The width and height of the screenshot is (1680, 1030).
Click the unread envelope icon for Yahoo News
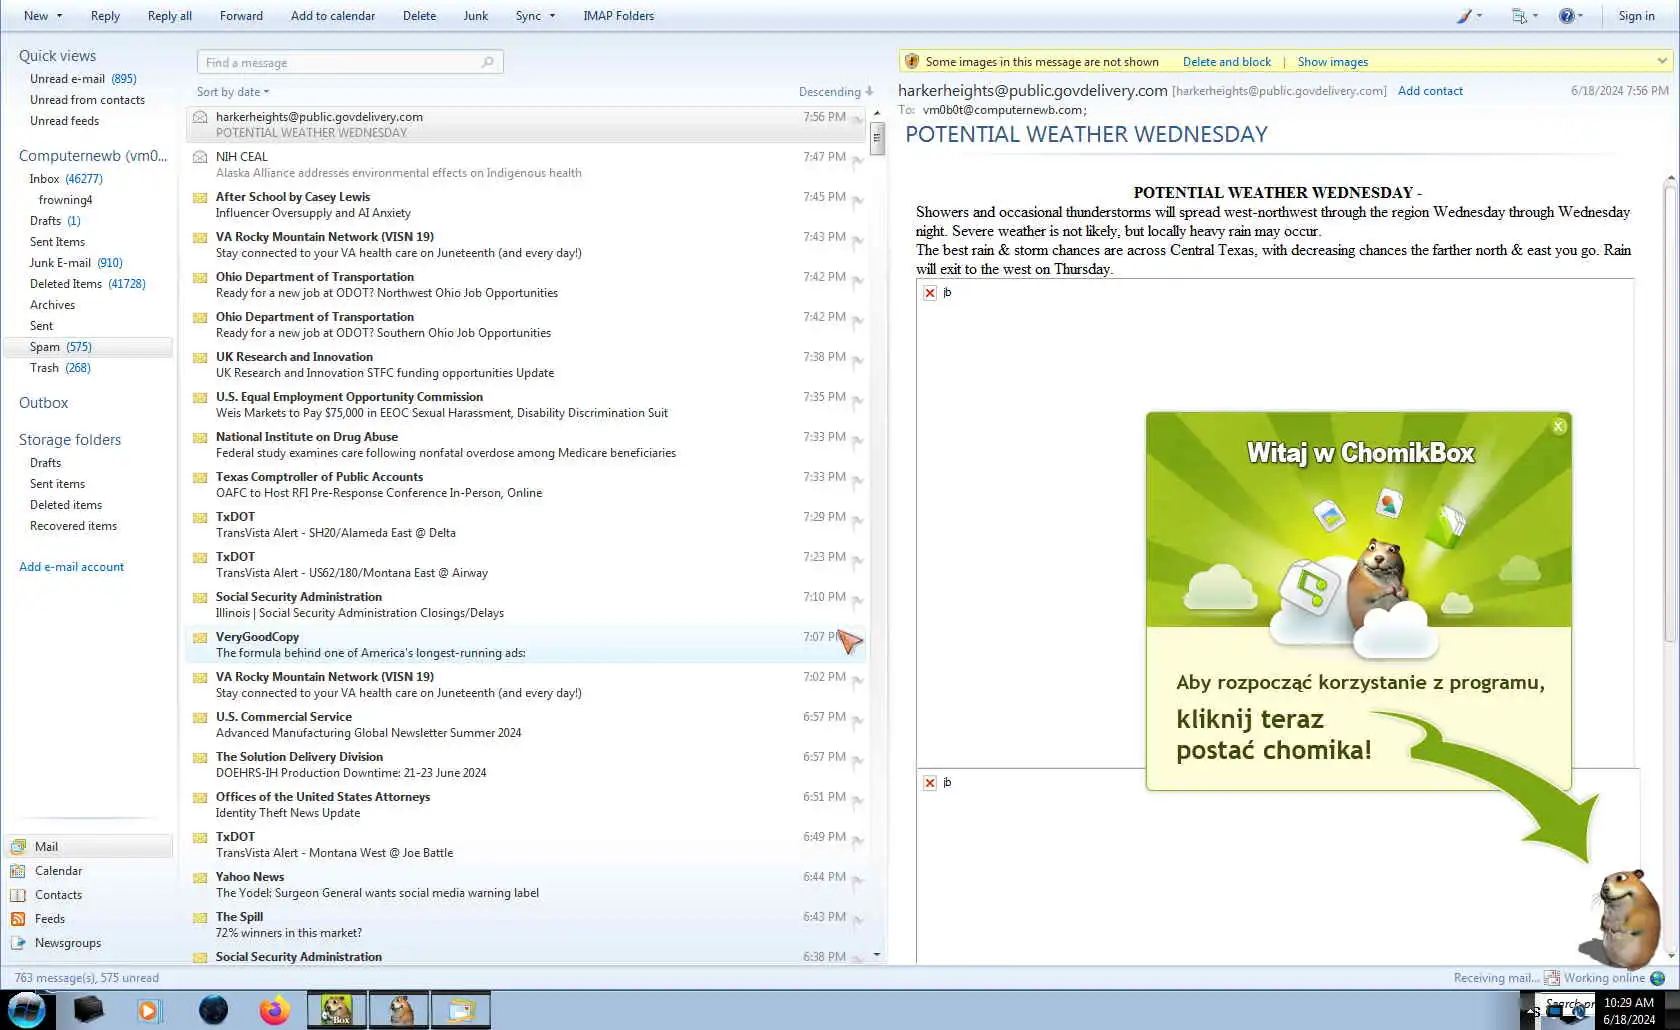click(x=200, y=877)
